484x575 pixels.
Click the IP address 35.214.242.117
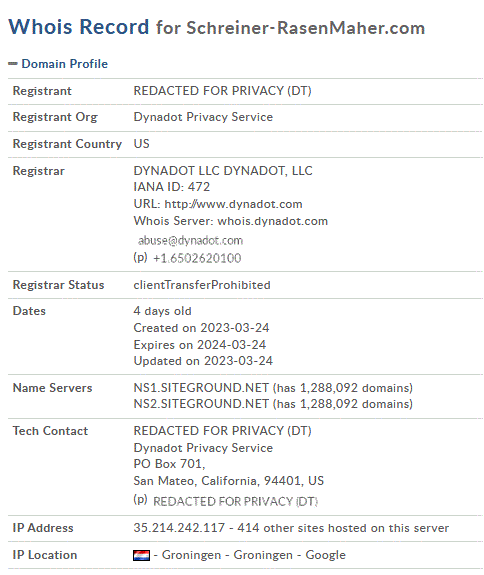179,528
